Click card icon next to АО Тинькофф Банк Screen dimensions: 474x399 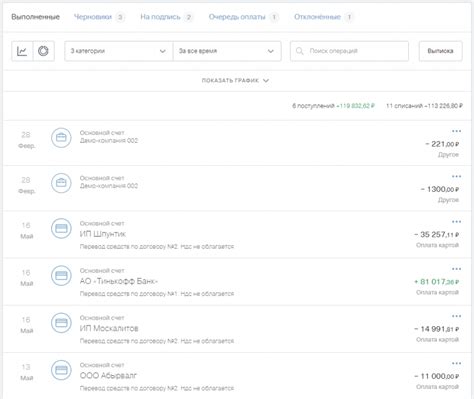click(61, 276)
